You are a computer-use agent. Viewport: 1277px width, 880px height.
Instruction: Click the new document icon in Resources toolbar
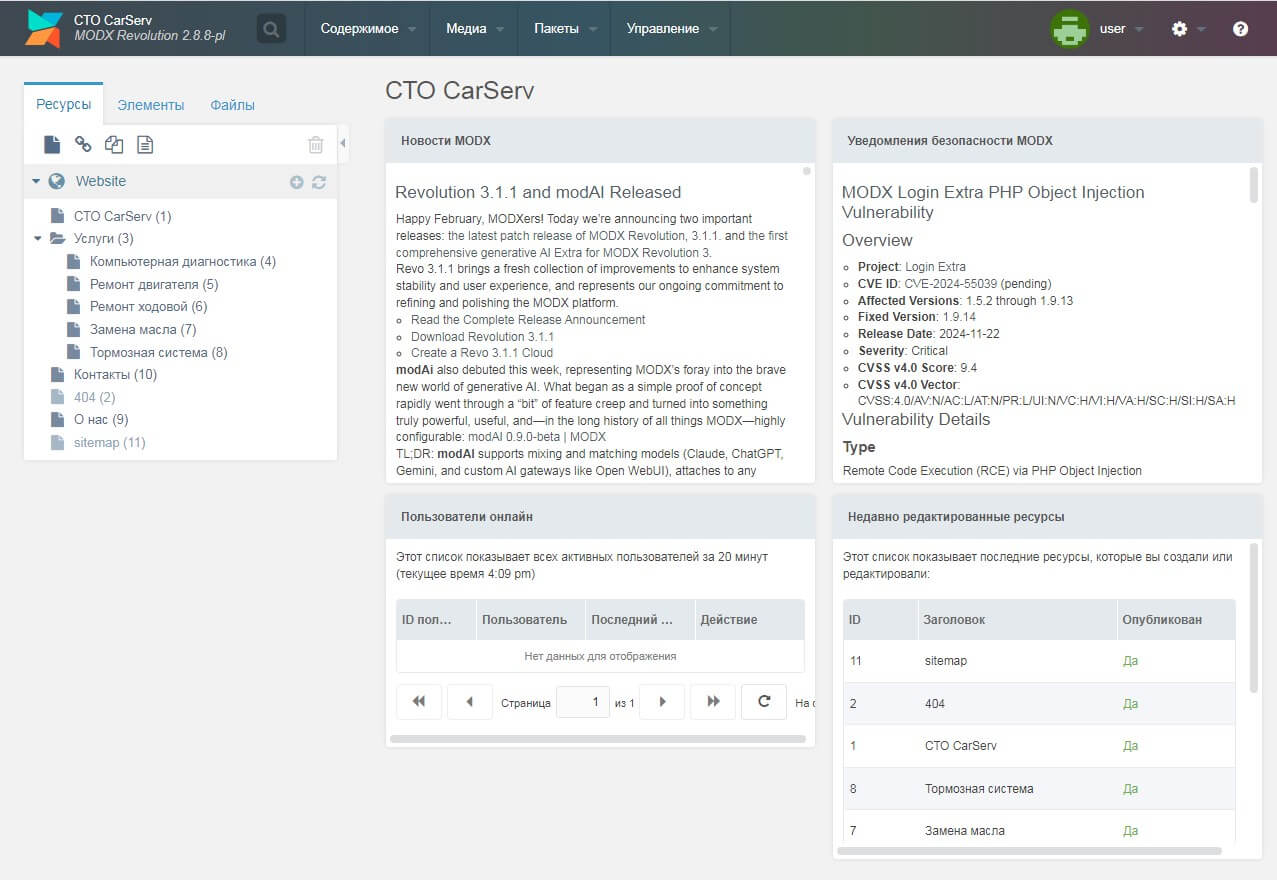tap(52, 145)
